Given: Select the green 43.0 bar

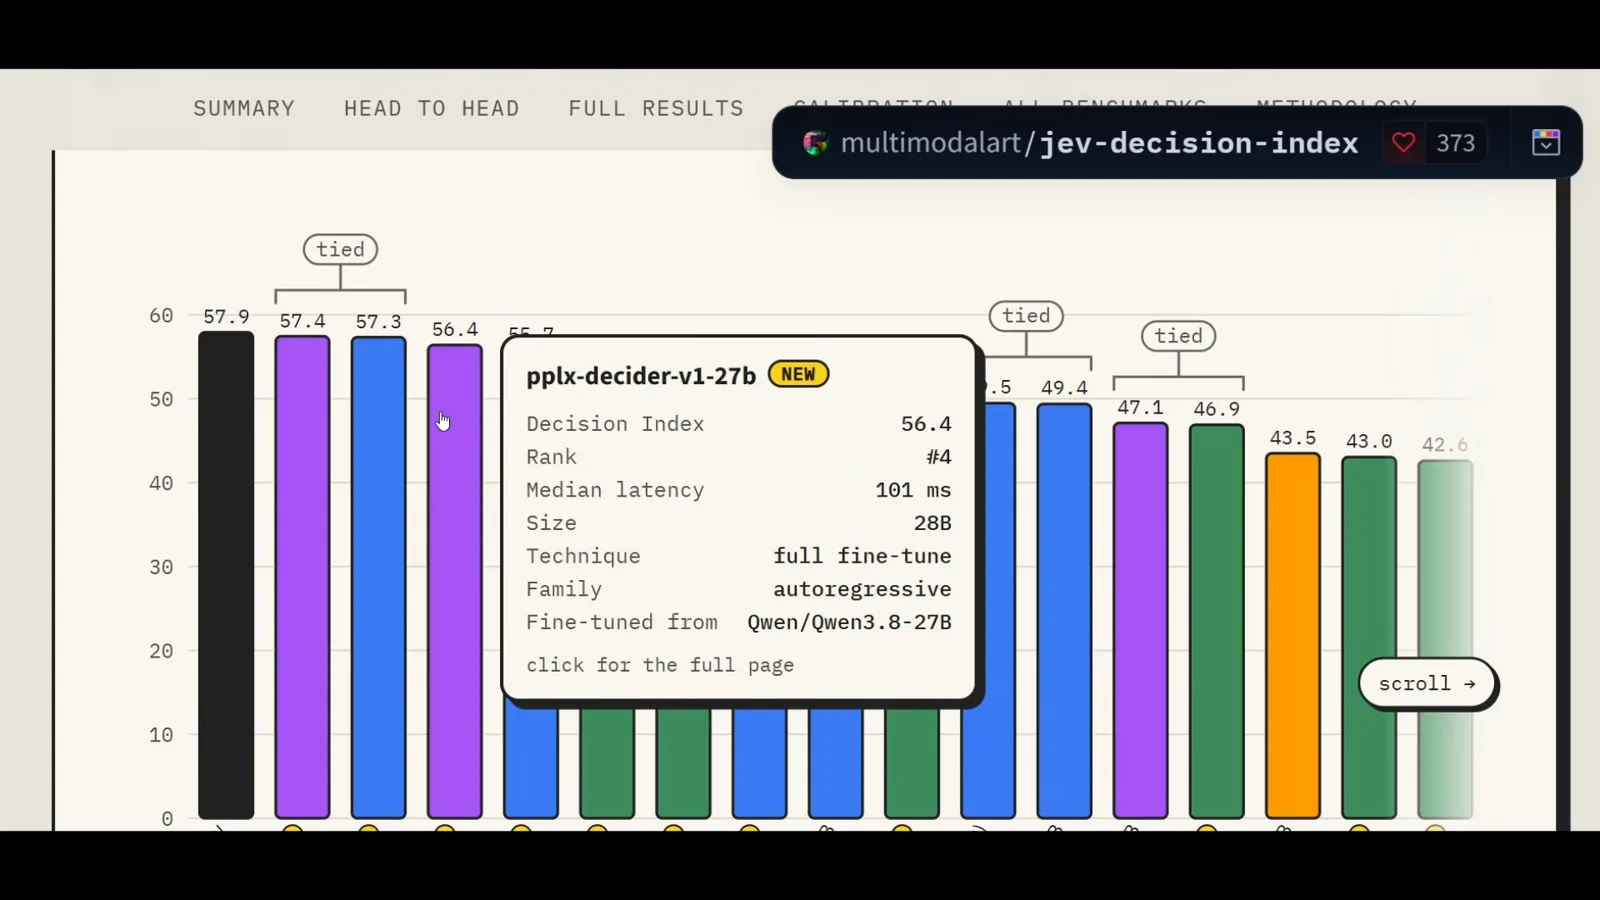Looking at the screenshot, I should tap(1369, 638).
